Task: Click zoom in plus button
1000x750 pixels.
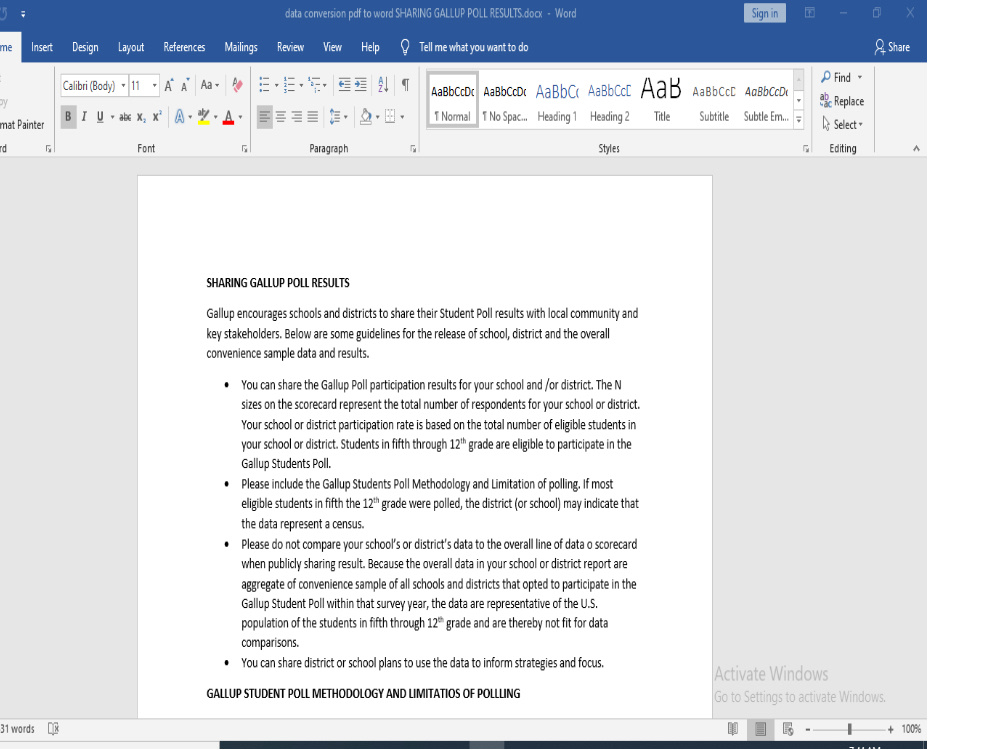Action: coord(890,729)
